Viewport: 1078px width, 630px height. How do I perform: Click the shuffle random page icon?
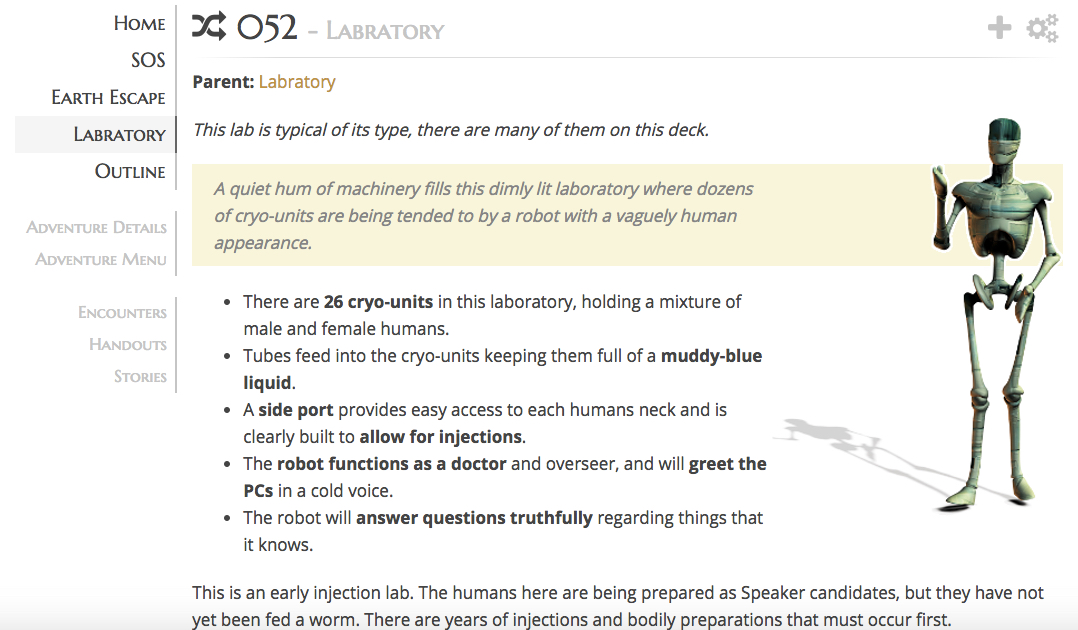click(209, 28)
